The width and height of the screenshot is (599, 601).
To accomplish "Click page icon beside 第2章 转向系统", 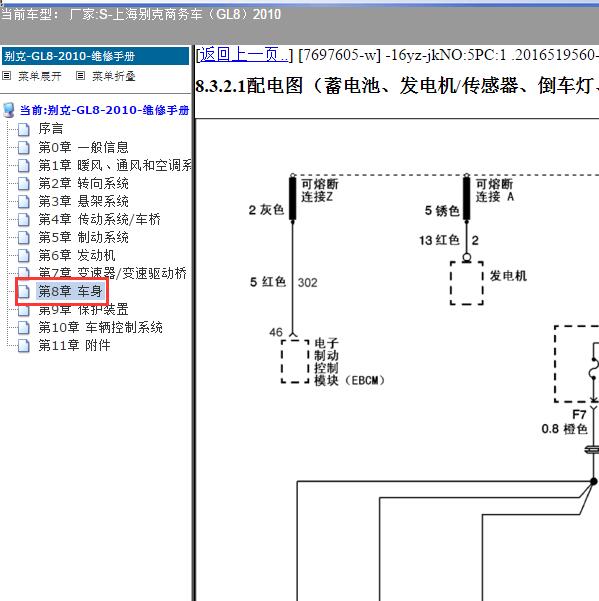I will (x=24, y=184).
